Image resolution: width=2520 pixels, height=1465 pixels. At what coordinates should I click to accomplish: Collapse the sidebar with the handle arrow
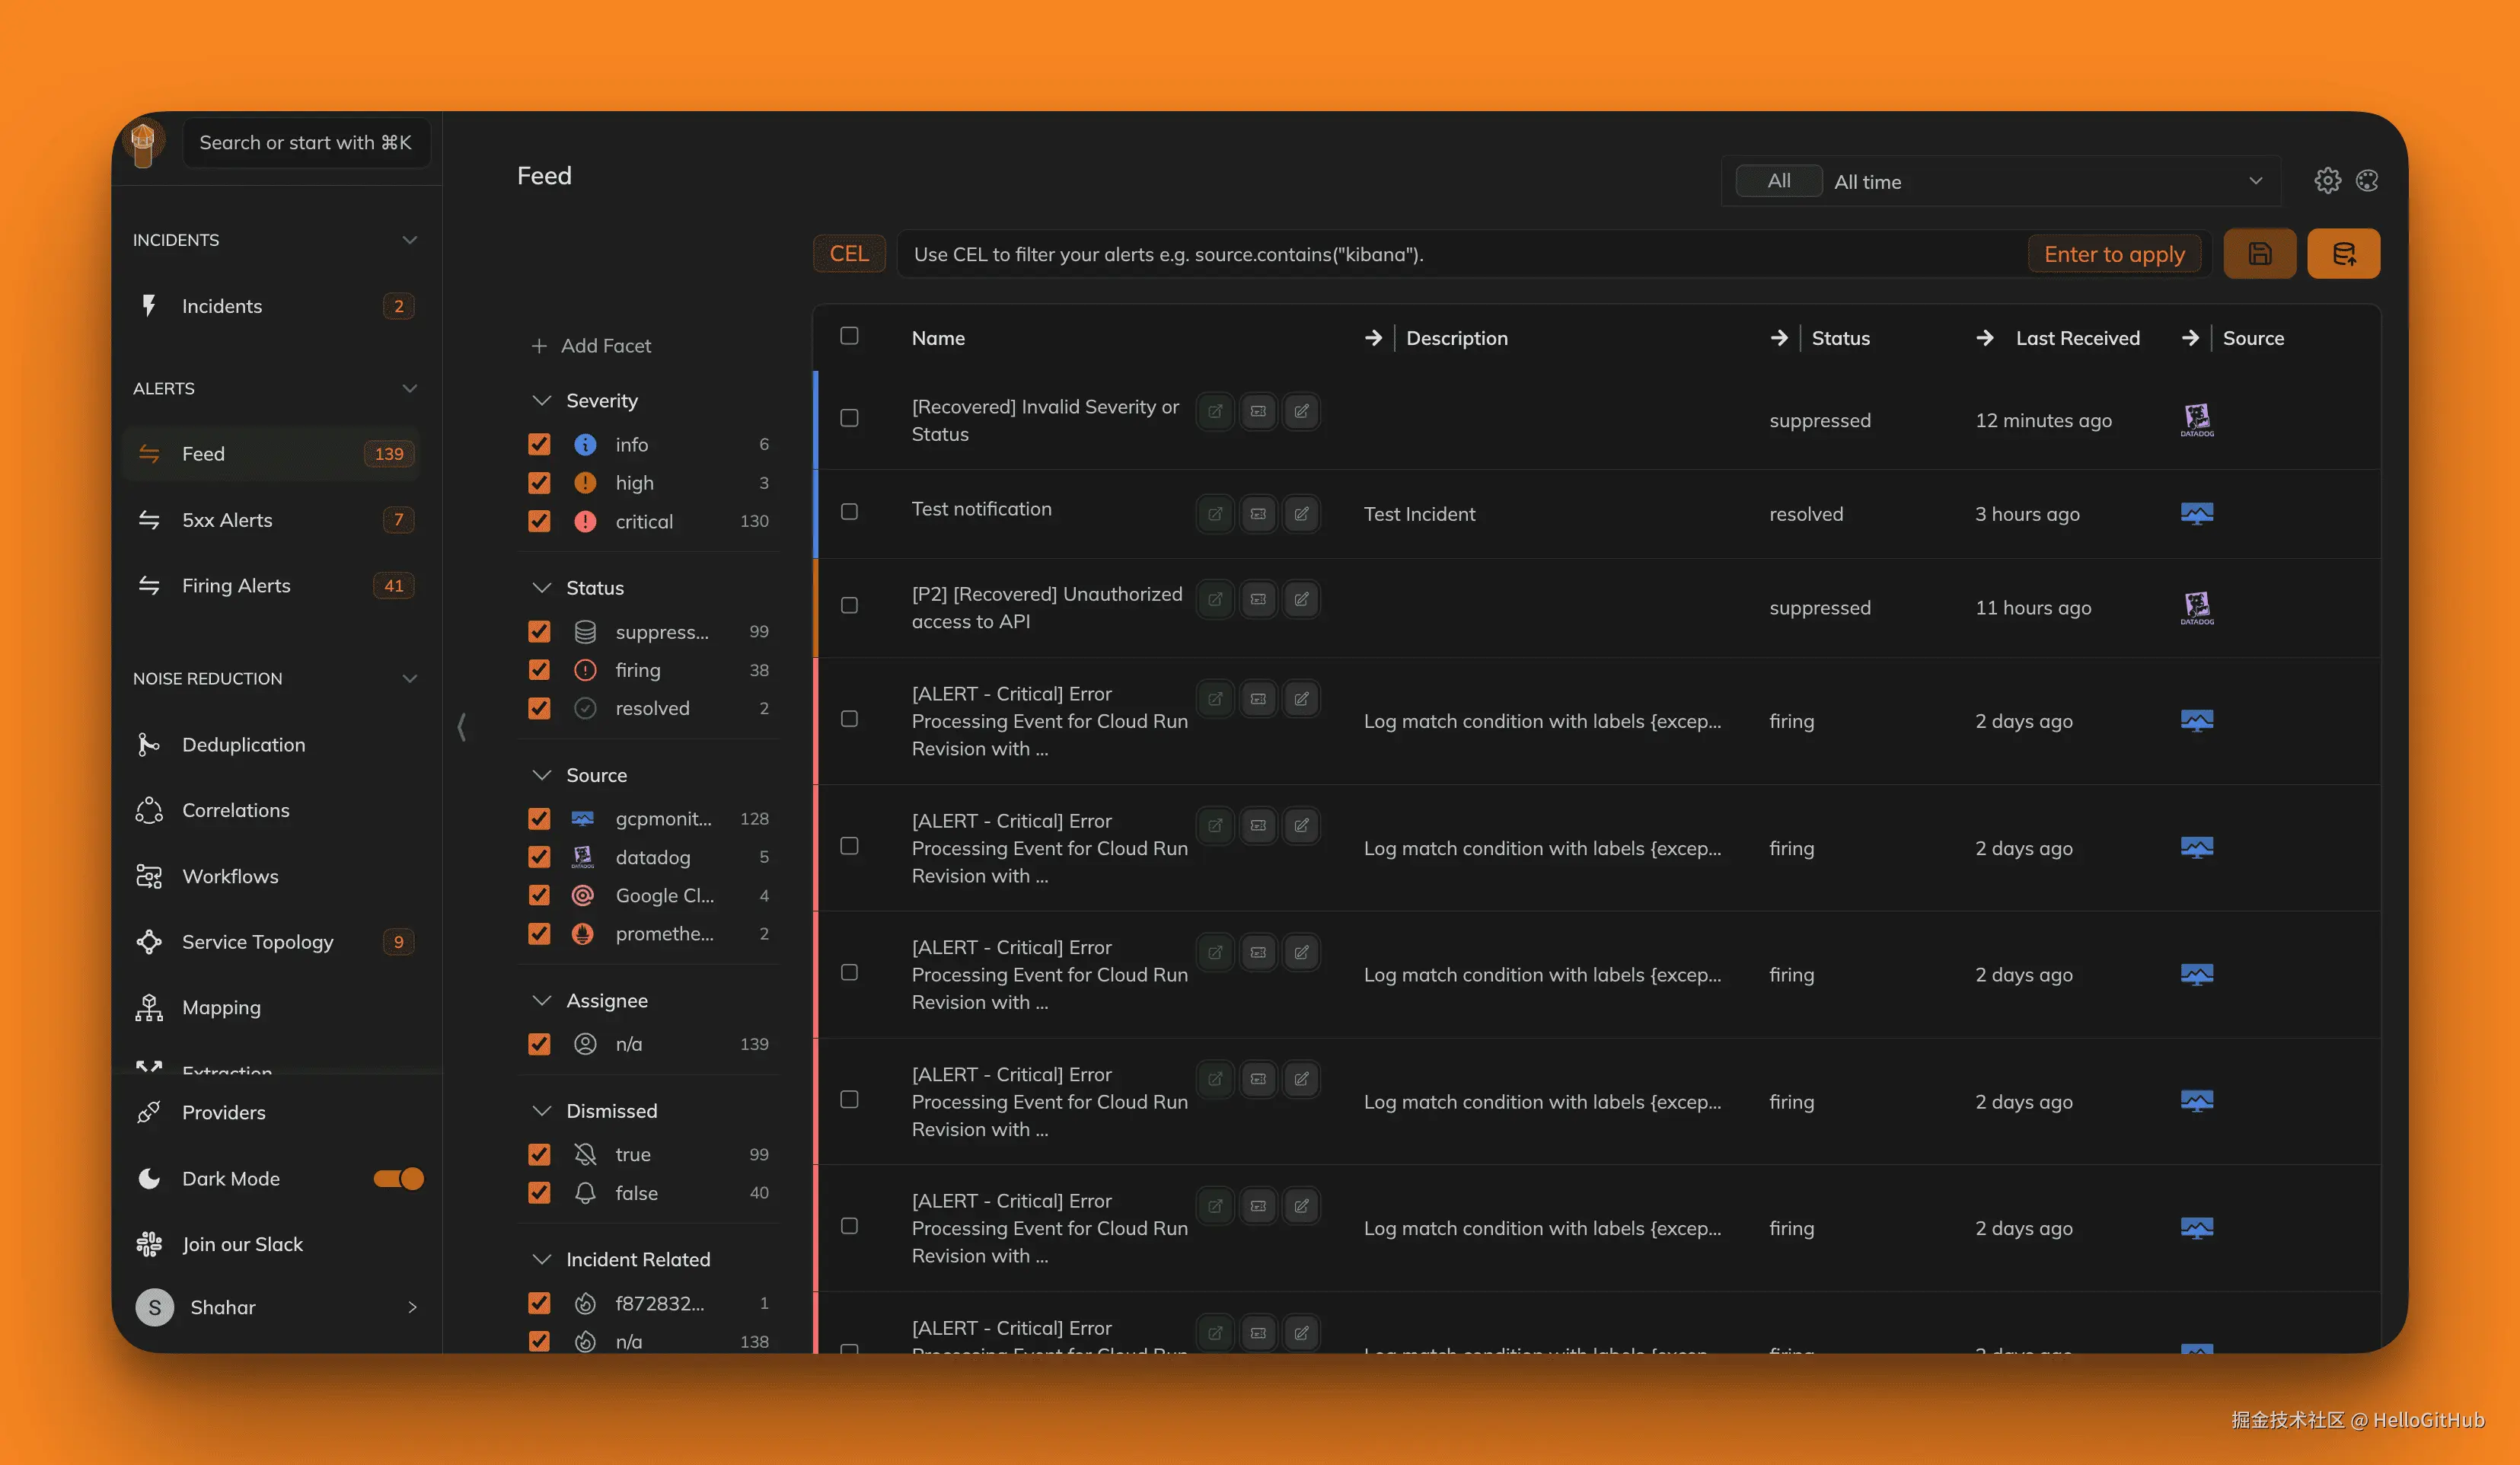point(461,727)
